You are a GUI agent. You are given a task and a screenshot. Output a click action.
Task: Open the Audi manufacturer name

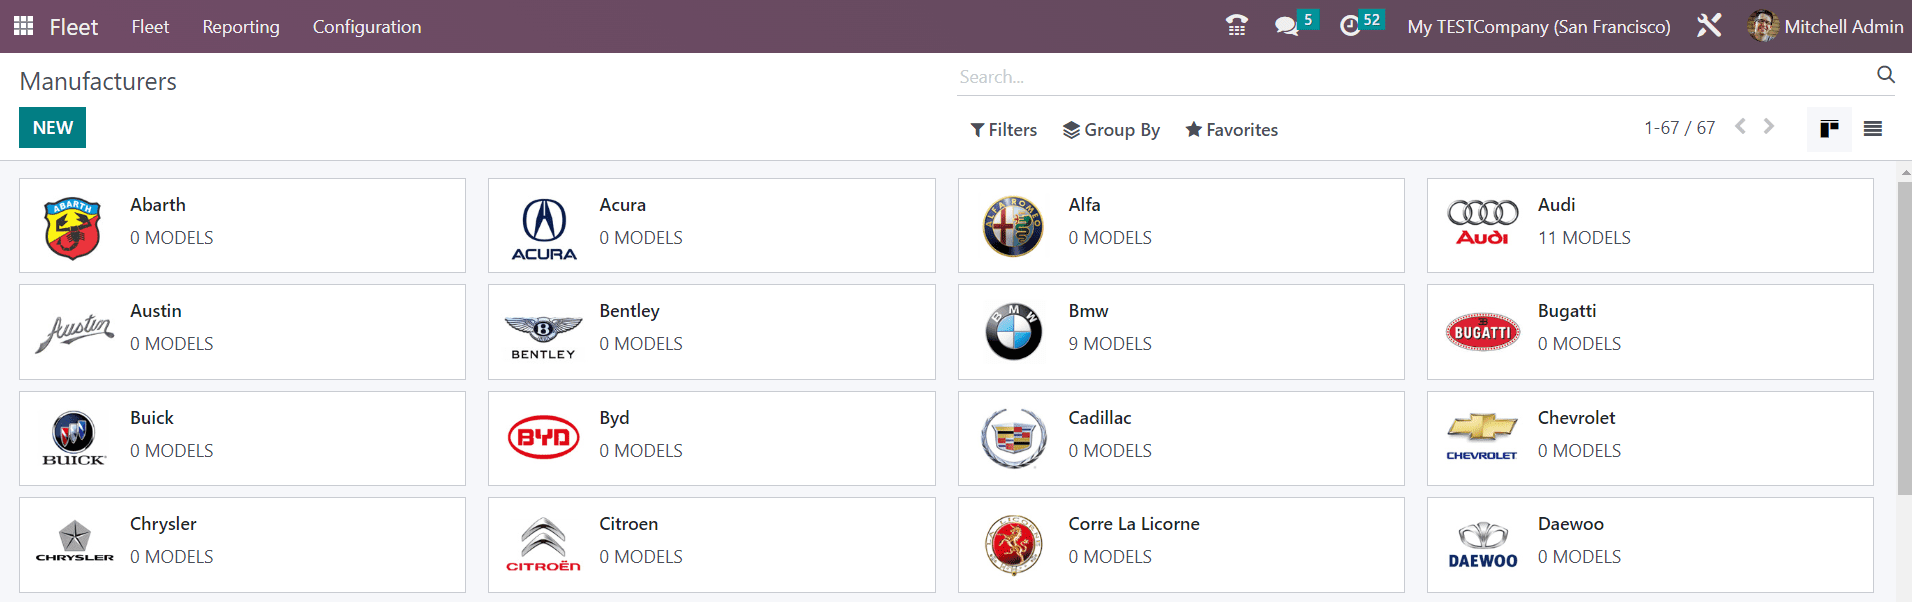click(x=1556, y=205)
